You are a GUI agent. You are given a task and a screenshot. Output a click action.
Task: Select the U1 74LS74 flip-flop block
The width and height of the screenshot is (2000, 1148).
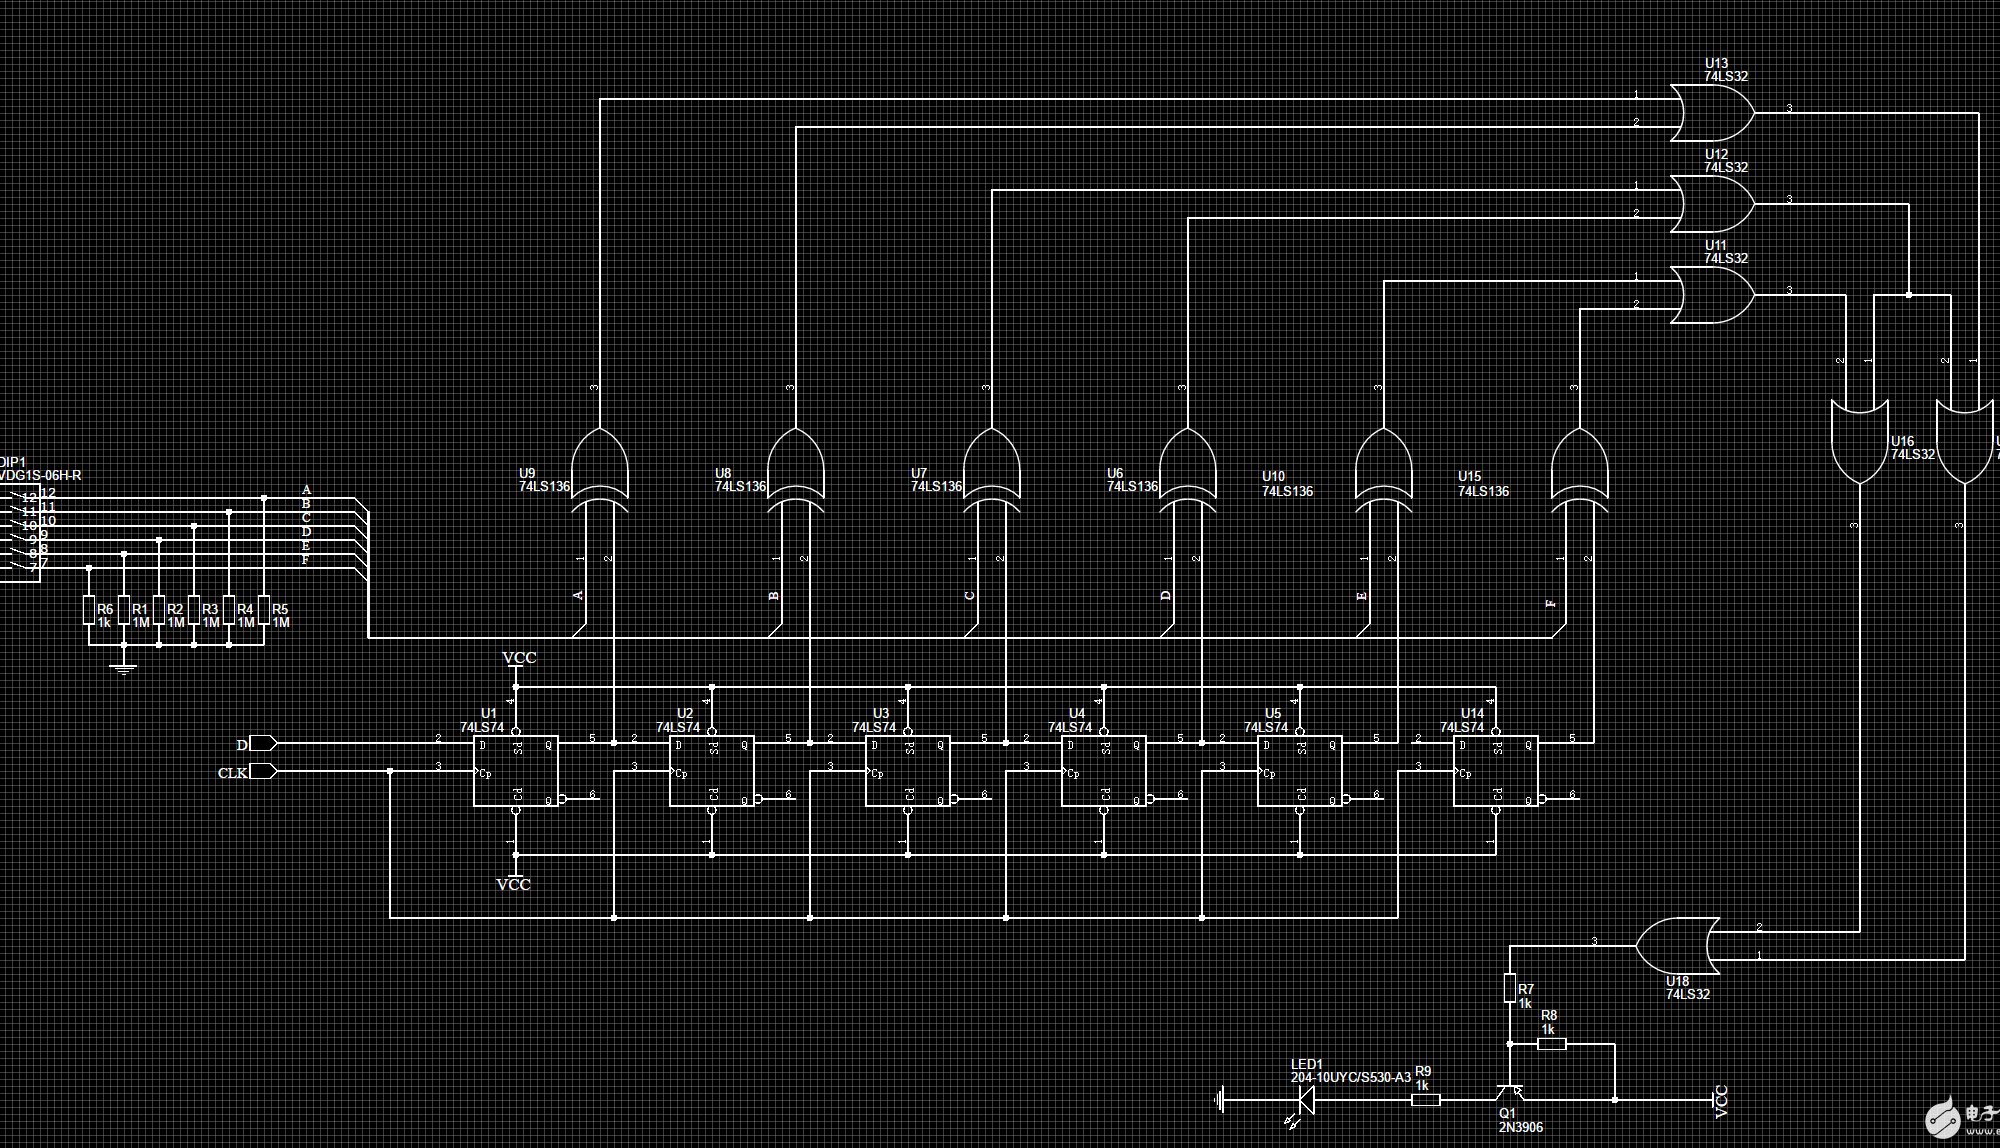[x=516, y=771]
